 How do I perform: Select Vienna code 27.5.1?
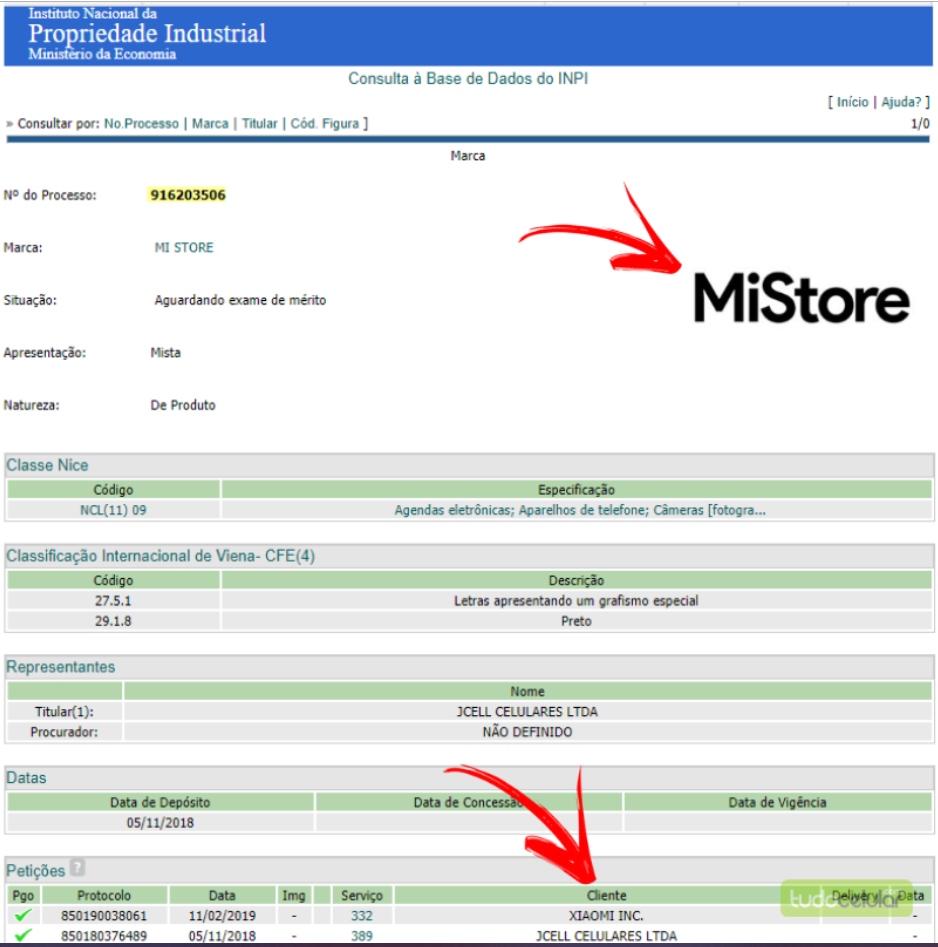click(113, 601)
